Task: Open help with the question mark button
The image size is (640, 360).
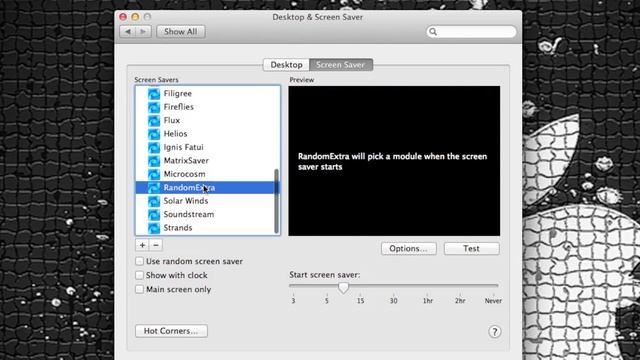Action: 495,332
